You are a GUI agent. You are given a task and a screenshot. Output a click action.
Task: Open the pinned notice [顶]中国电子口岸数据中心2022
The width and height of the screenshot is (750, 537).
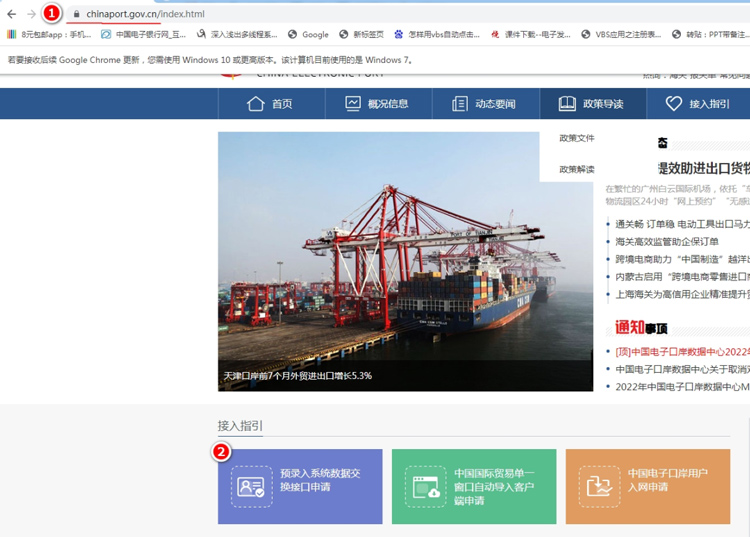coord(682,352)
